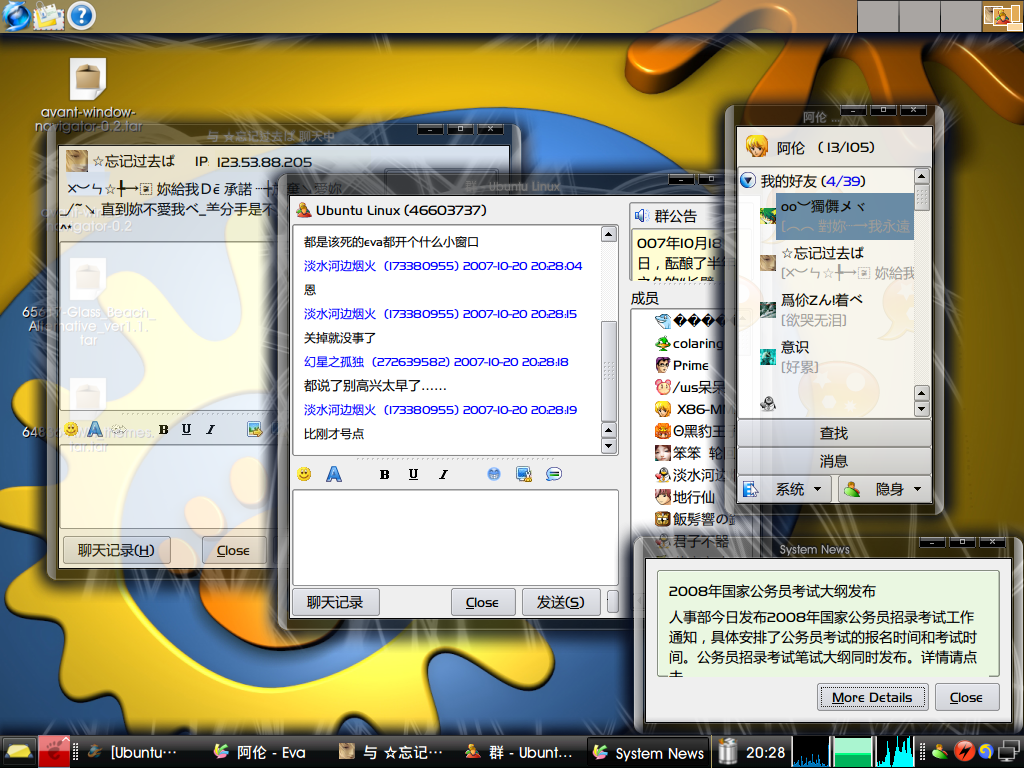This screenshot has height=768, width=1024.
Task: Collapse the 我的好友 (4/39) friends group
Action: point(748,180)
